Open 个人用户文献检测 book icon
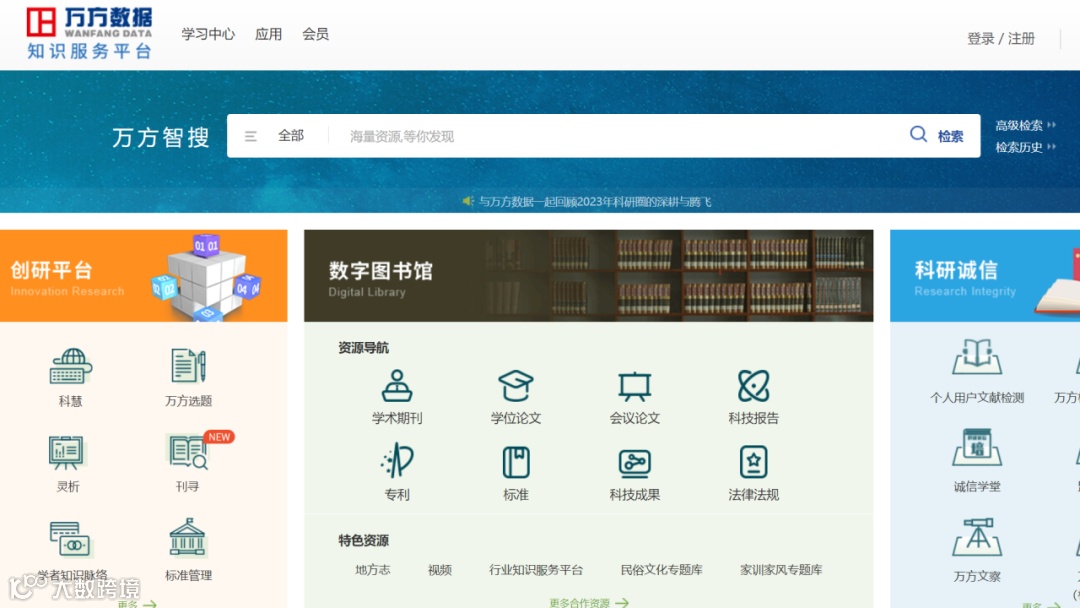Viewport: 1080px width, 608px height. coord(977,357)
